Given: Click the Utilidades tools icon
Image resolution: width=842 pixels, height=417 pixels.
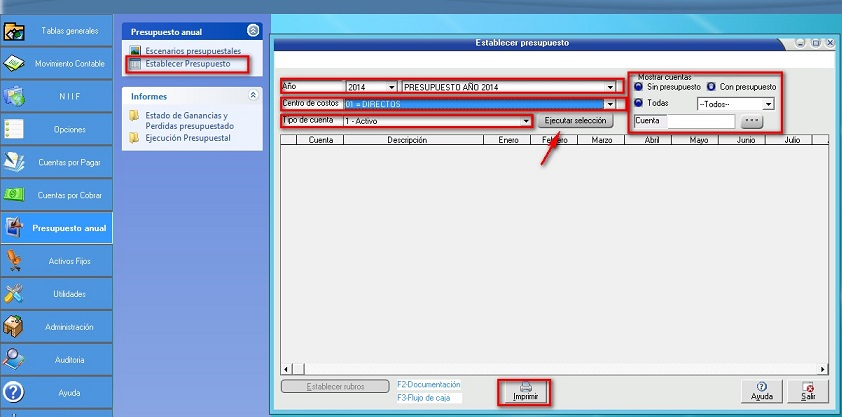Looking at the screenshot, I should pos(15,294).
